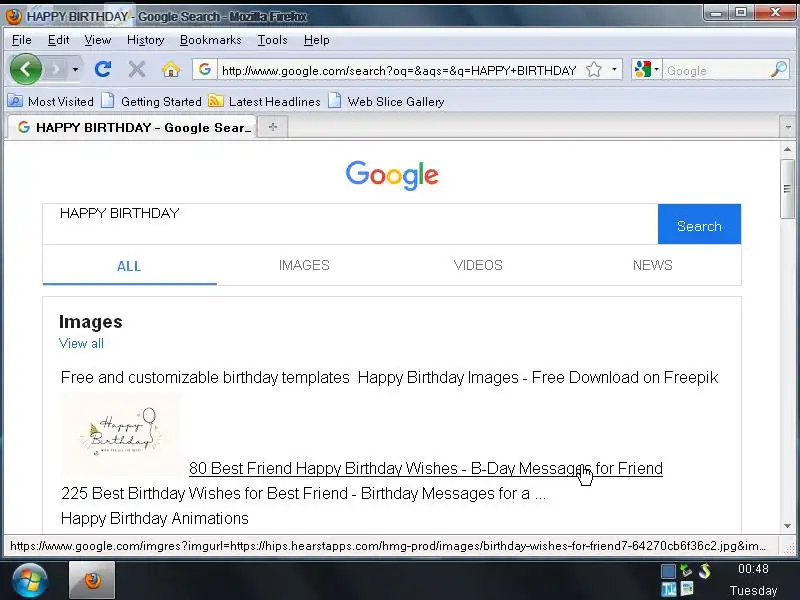Click the Firefox icon in the title bar

13,16
